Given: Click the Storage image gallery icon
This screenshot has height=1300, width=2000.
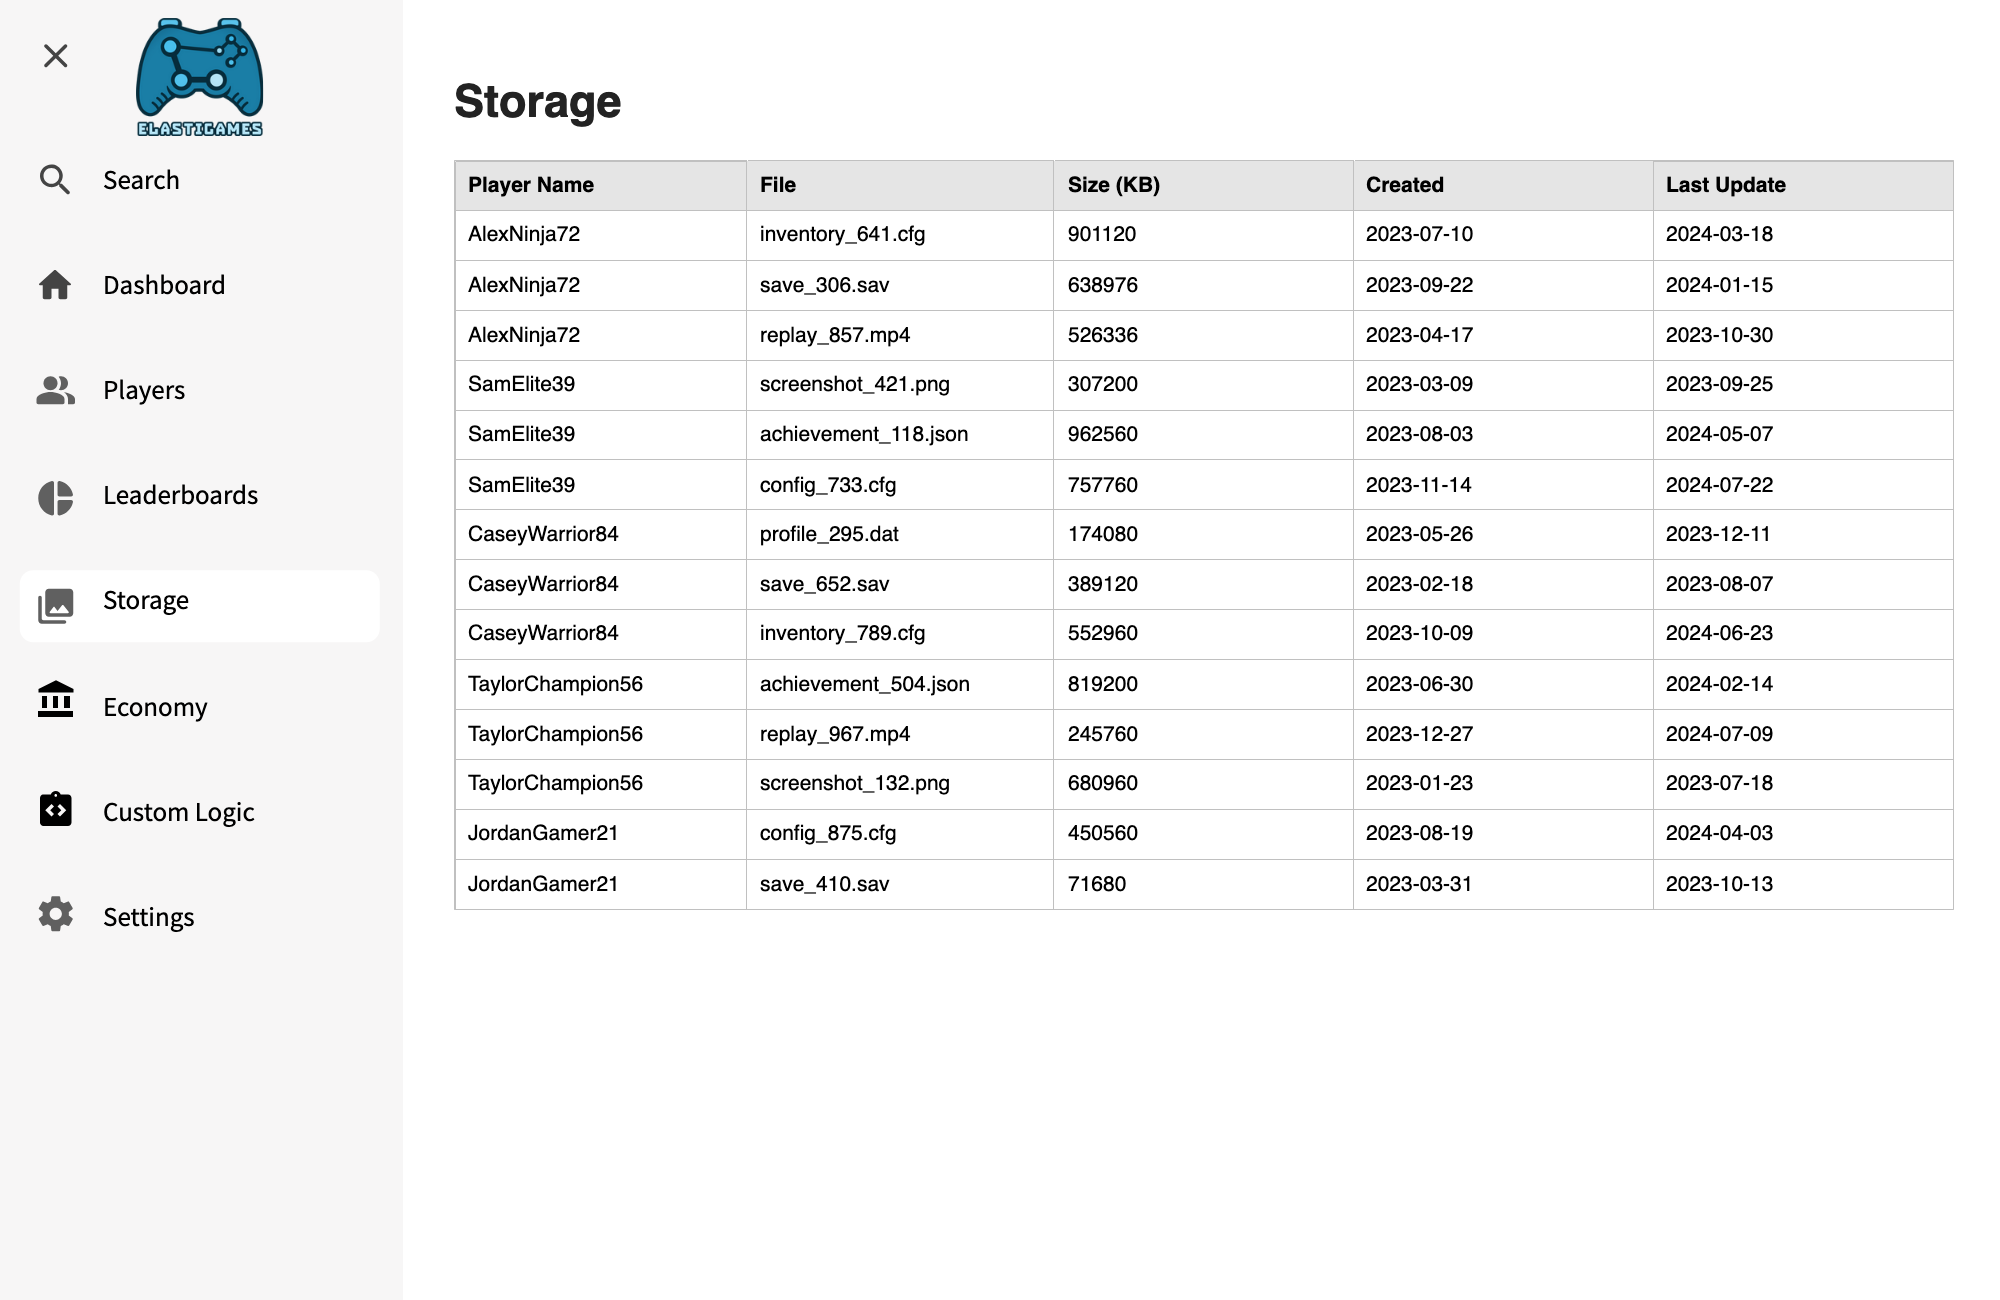Looking at the screenshot, I should 55,605.
